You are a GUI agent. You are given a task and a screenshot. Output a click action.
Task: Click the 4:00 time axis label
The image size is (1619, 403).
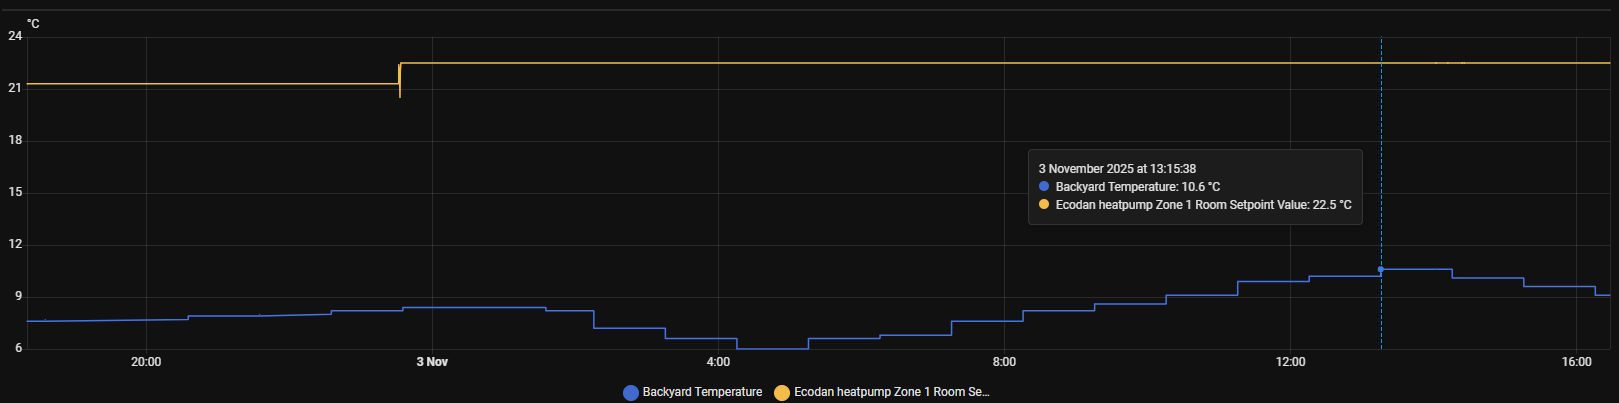pyautogui.click(x=718, y=362)
